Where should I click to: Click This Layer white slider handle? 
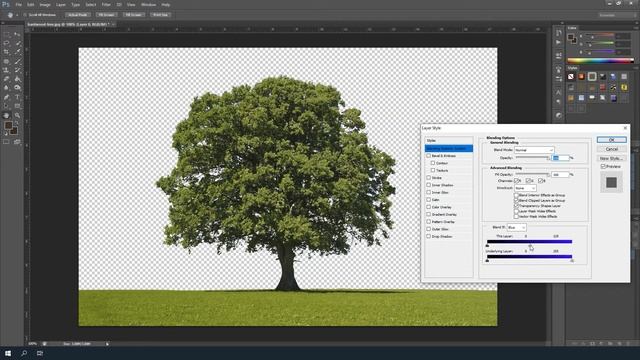[530, 245]
